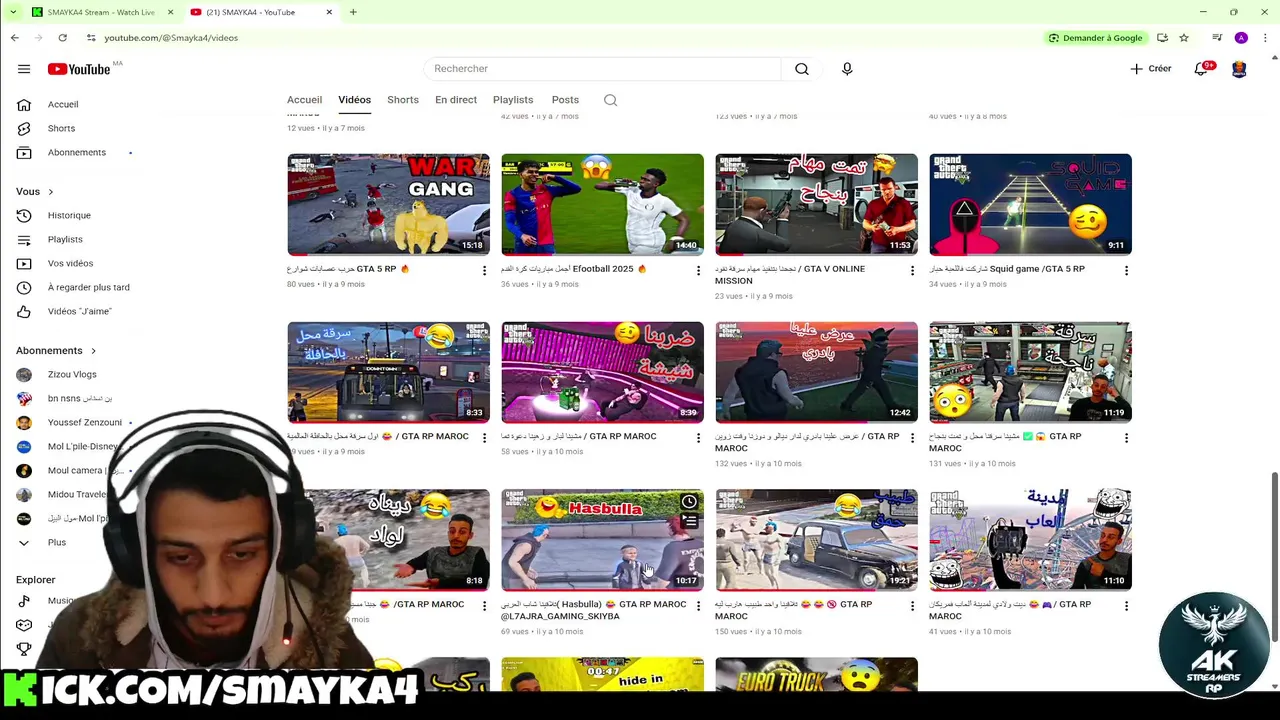The width and height of the screenshot is (1280, 720).
Task: Open Vos vidéos in the sidebar
Action: coord(72,263)
